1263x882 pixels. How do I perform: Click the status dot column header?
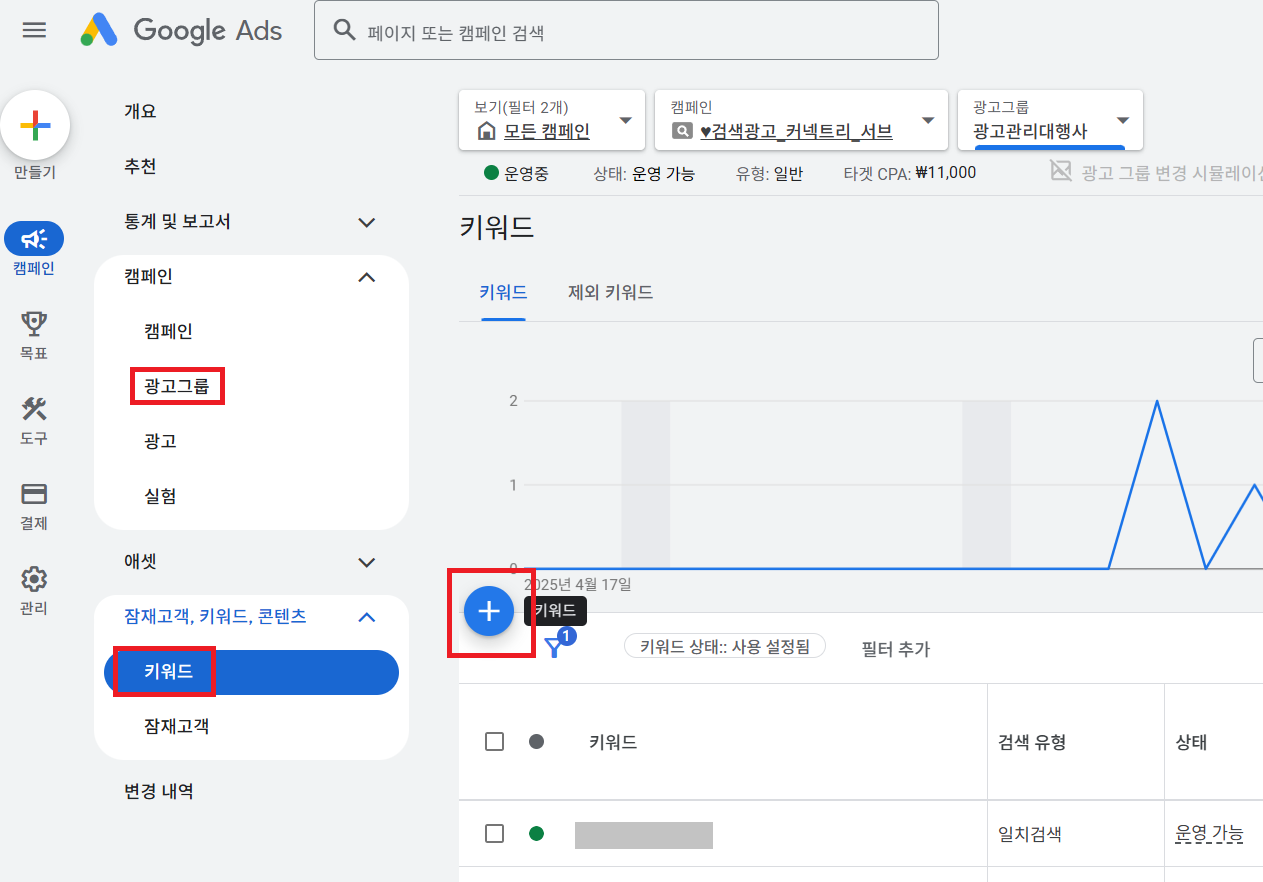pos(536,741)
